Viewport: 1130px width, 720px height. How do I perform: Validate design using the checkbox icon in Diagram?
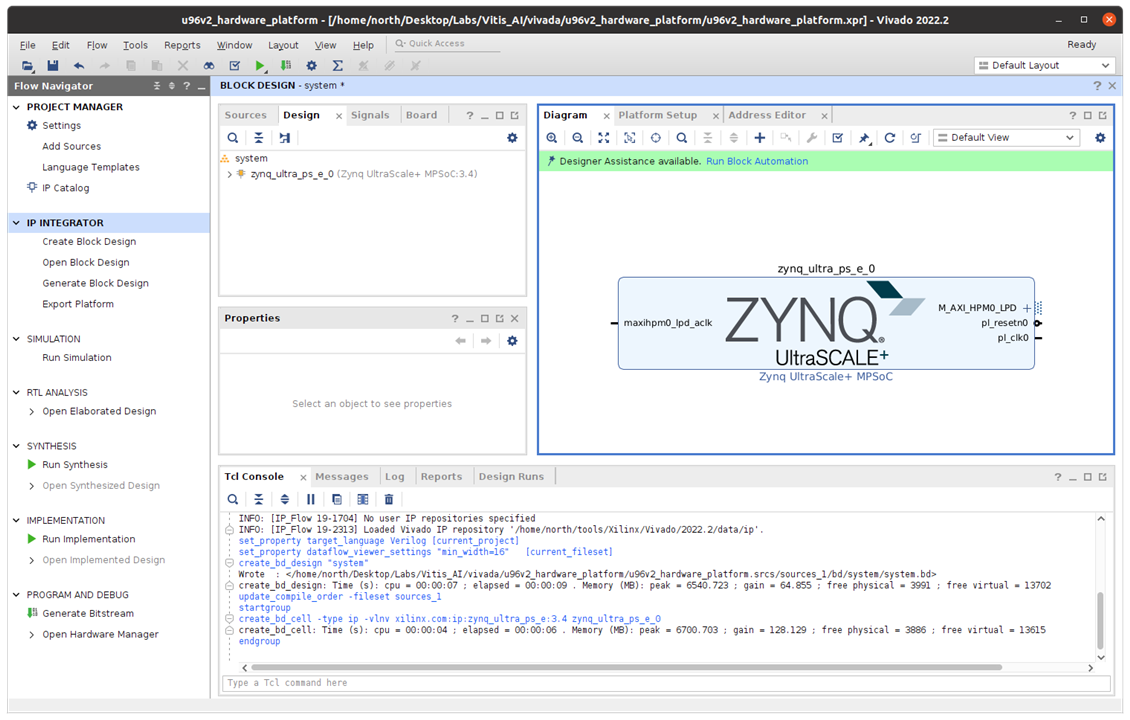837,138
